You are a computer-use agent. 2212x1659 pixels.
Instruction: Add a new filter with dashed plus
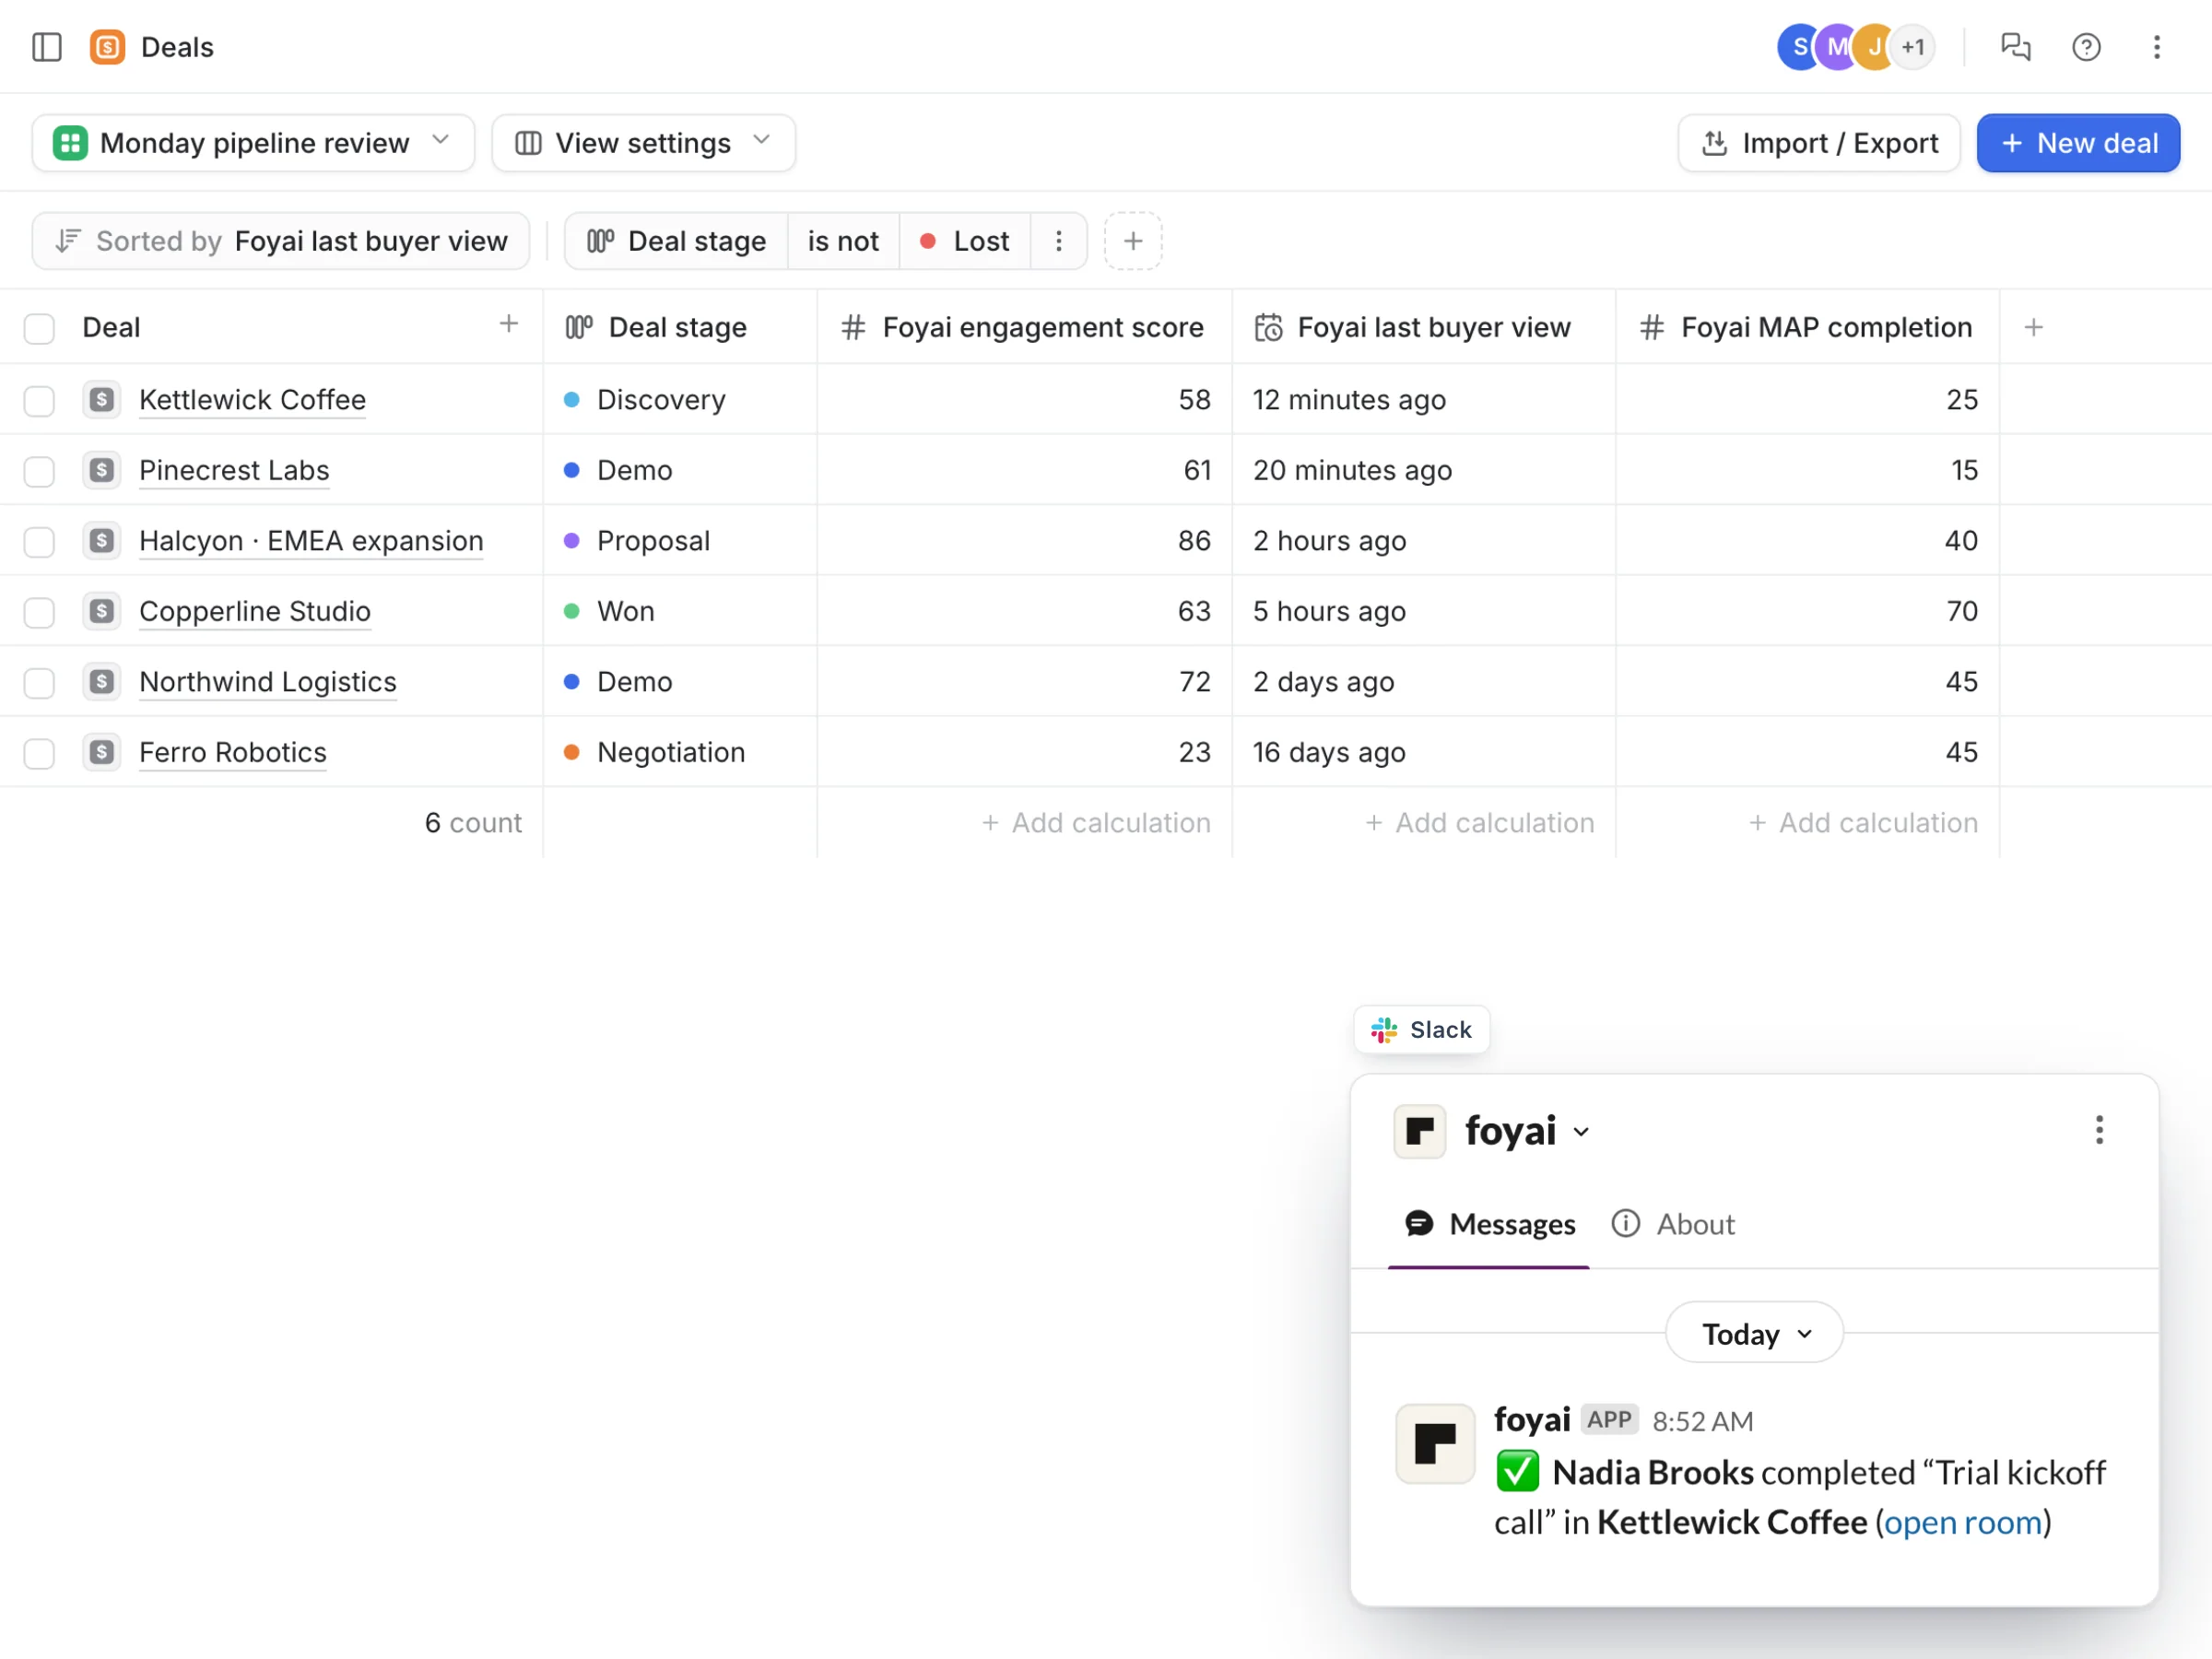pos(1133,241)
